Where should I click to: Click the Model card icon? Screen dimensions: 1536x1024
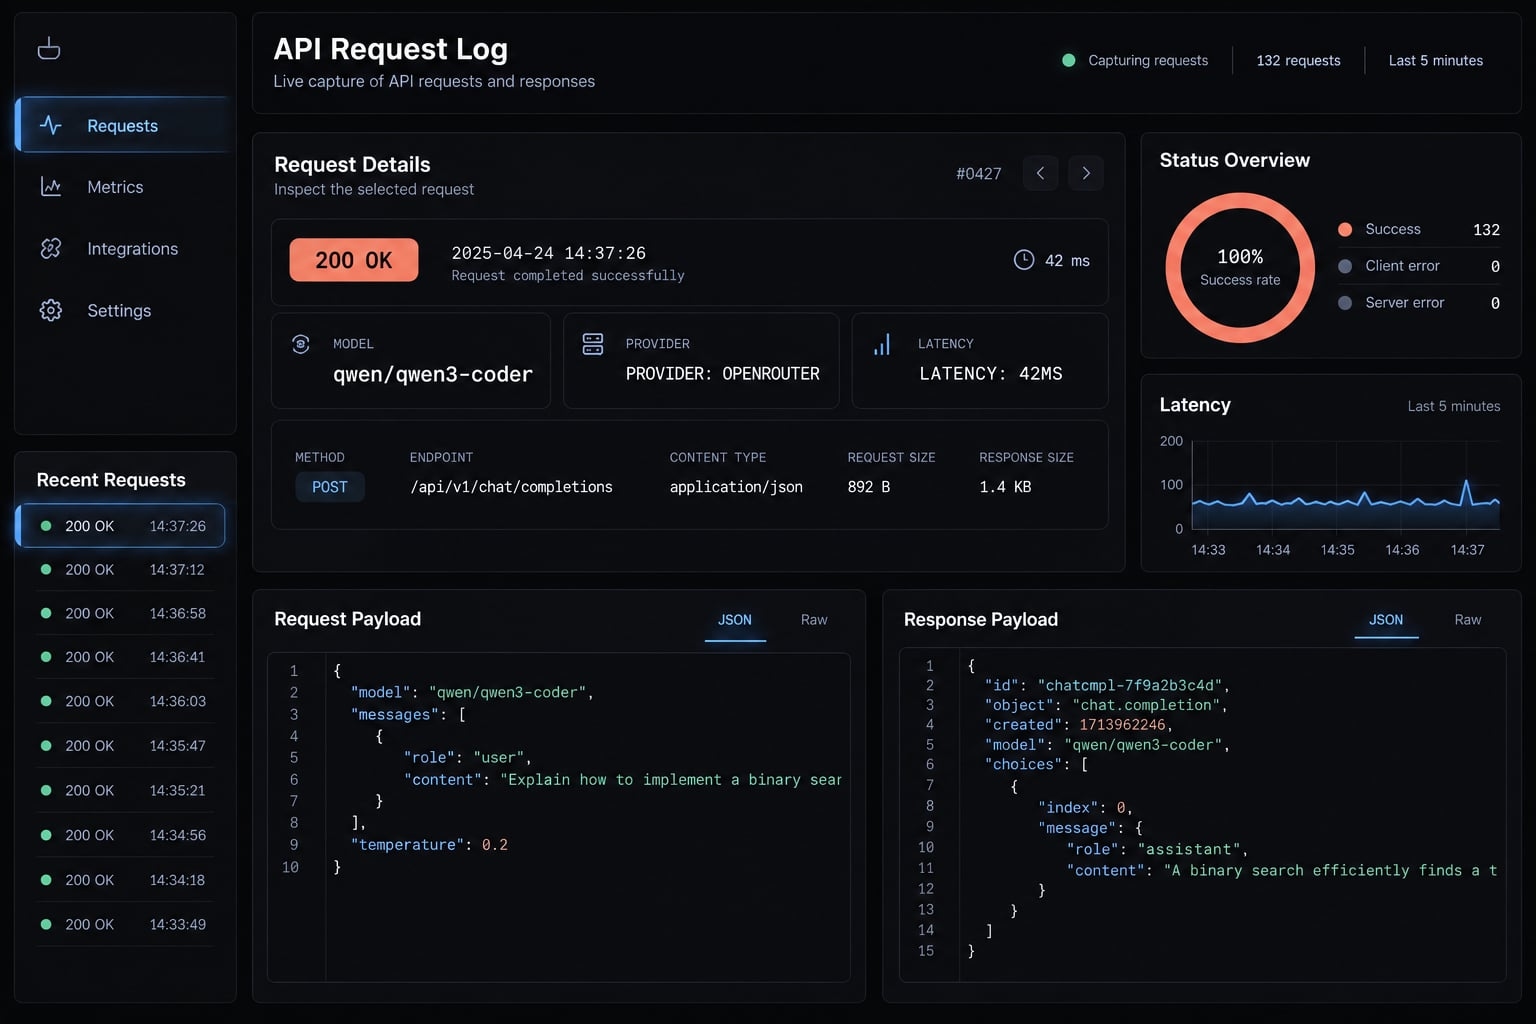301,344
